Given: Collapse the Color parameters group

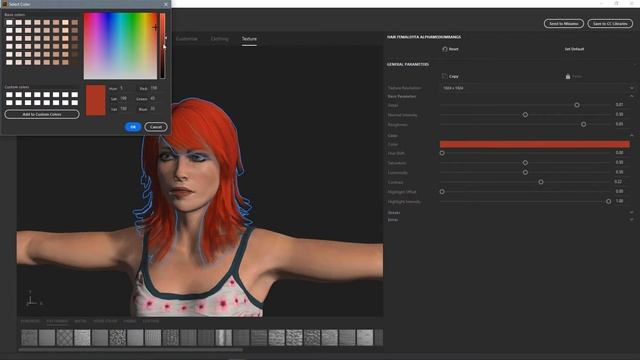Looking at the screenshot, I should click(632, 136).
